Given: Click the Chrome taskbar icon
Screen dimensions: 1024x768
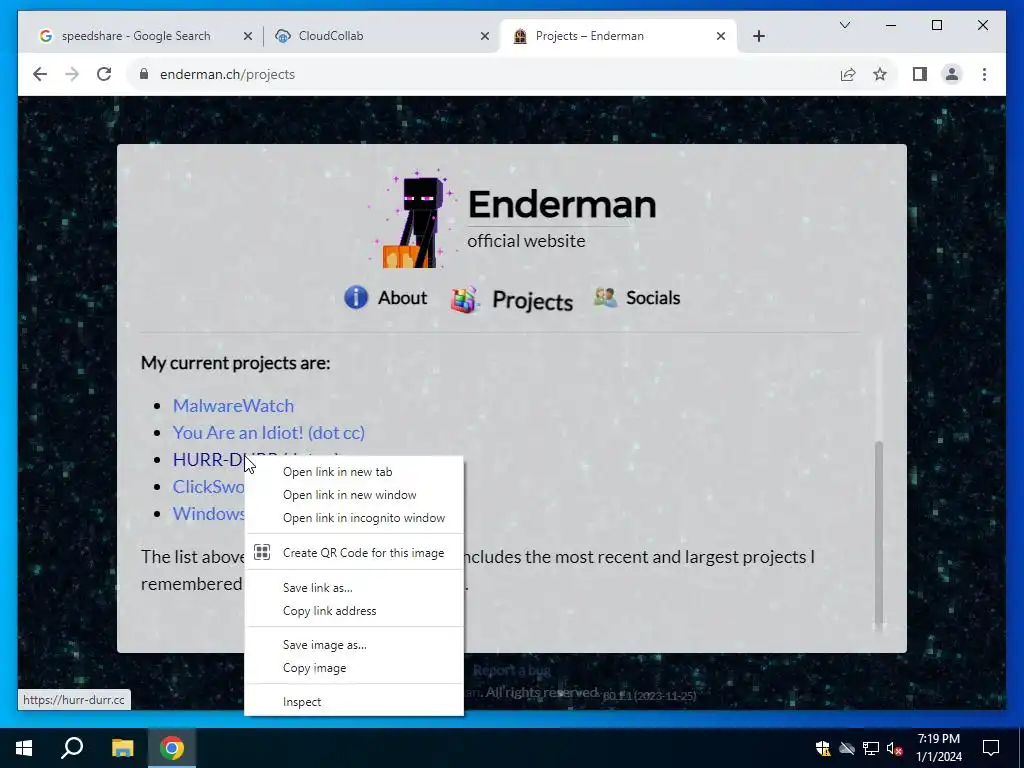Looking at the screenshot, I should [x=172, y=748].
